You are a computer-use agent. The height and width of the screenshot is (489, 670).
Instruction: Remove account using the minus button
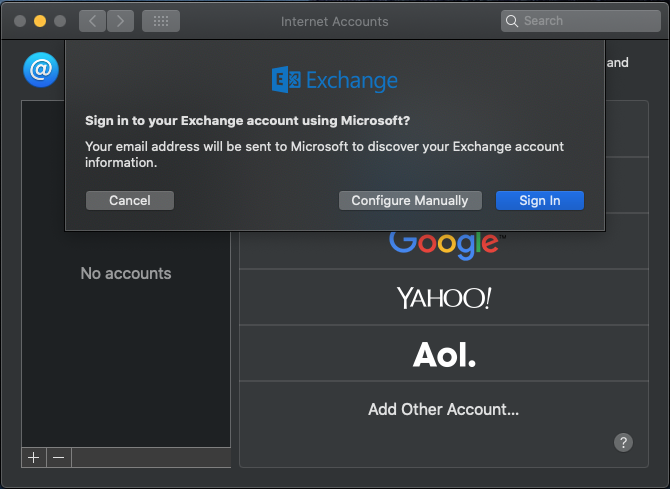click(x=59, y=457)
